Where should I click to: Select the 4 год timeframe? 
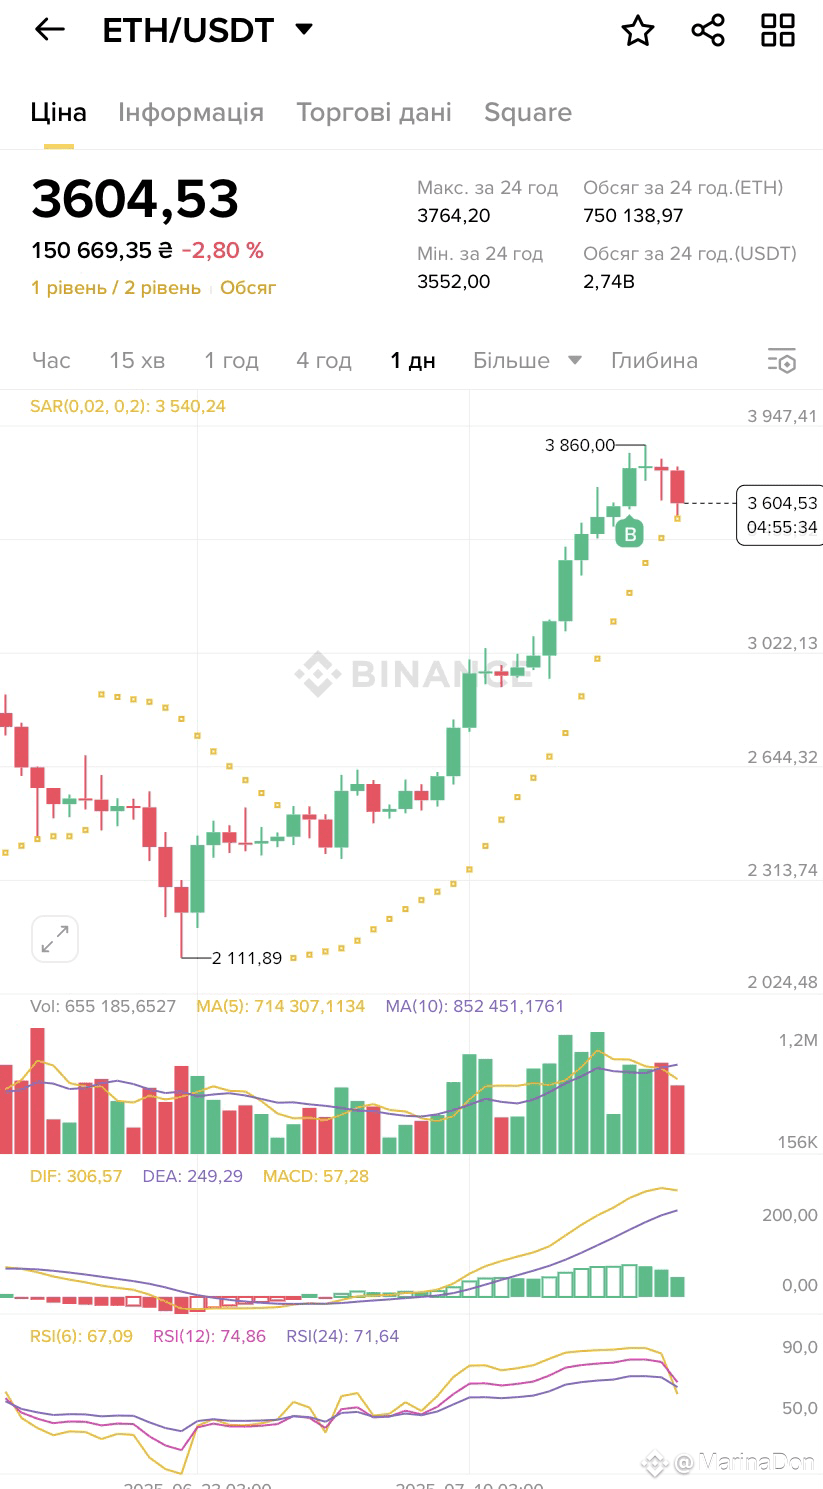[x=324, y=360]
